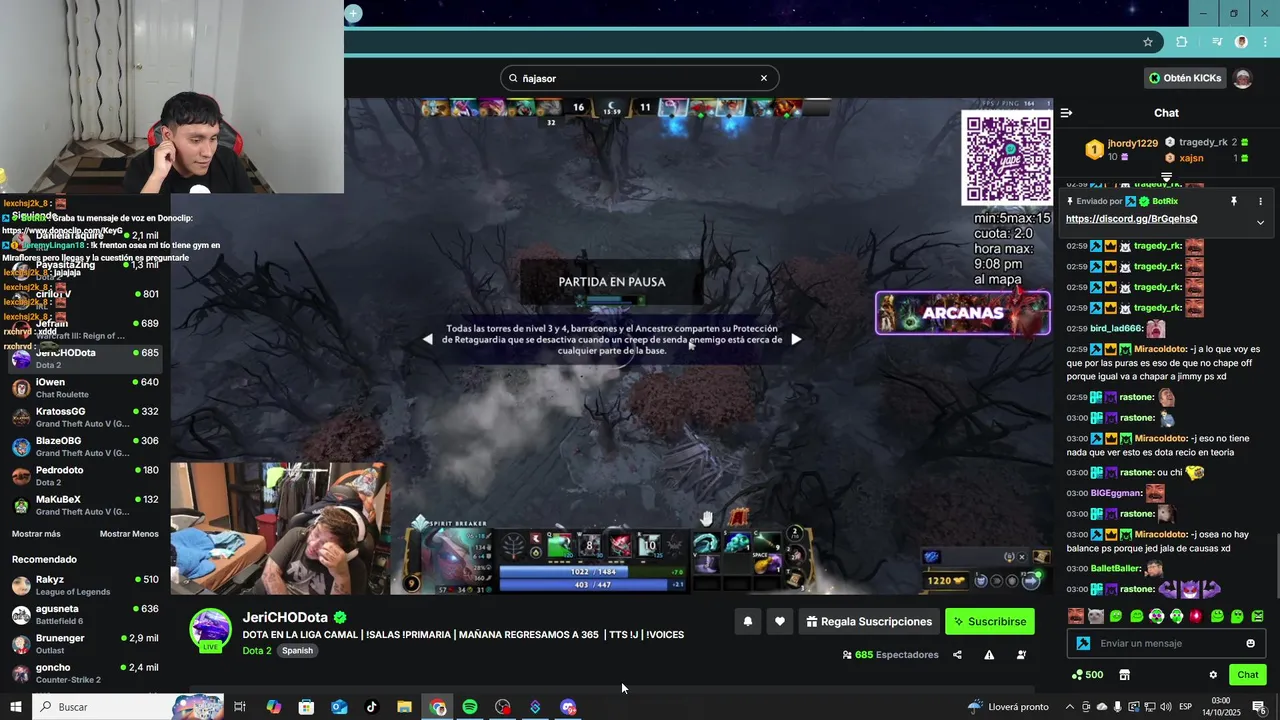Open the emoji picker in the chat box

(x=1250, y=643)
